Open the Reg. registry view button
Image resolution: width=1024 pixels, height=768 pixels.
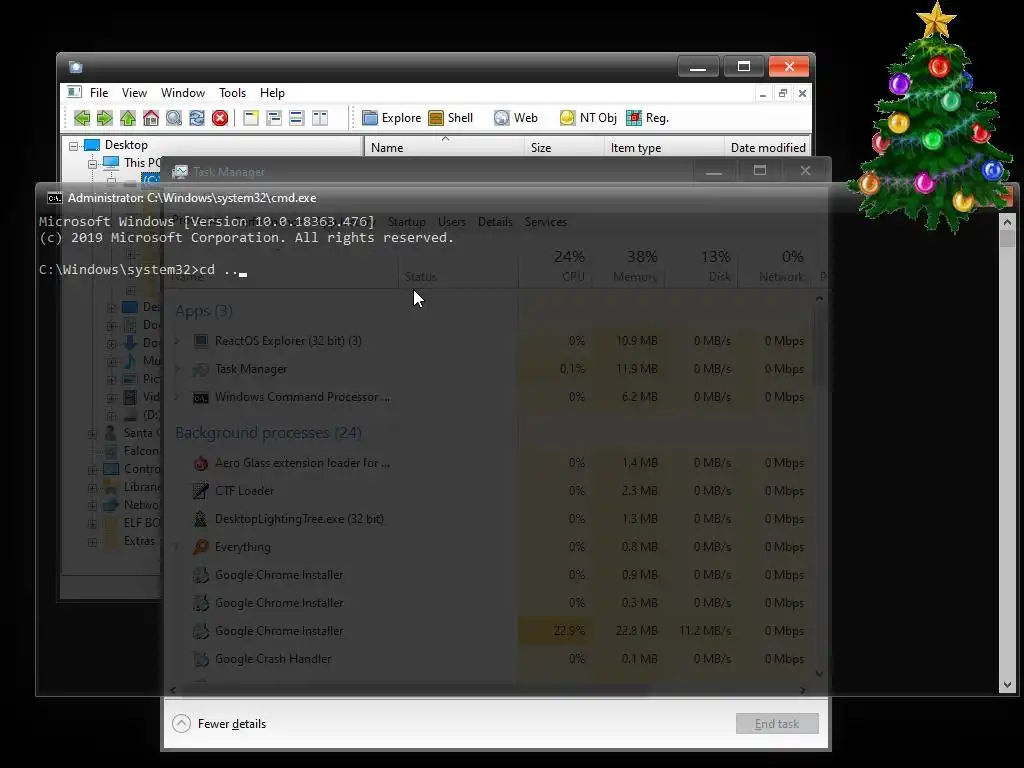click(x=647, y=118)
